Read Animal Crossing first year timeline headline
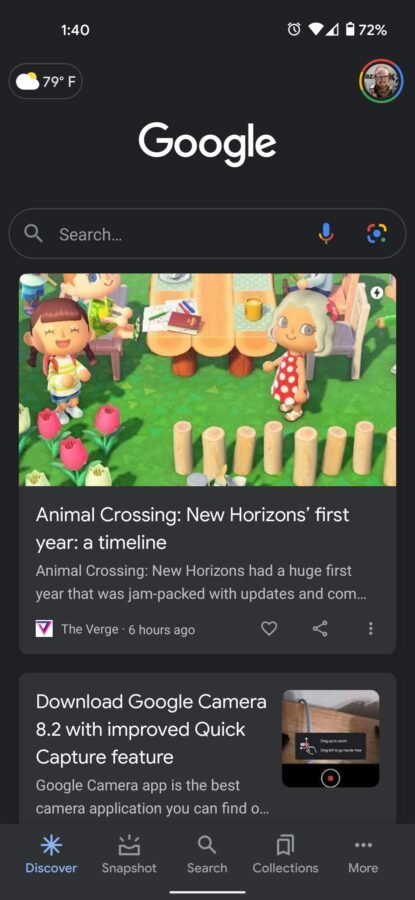The width and height of the screenshot is (415, 900). [192, 528]
